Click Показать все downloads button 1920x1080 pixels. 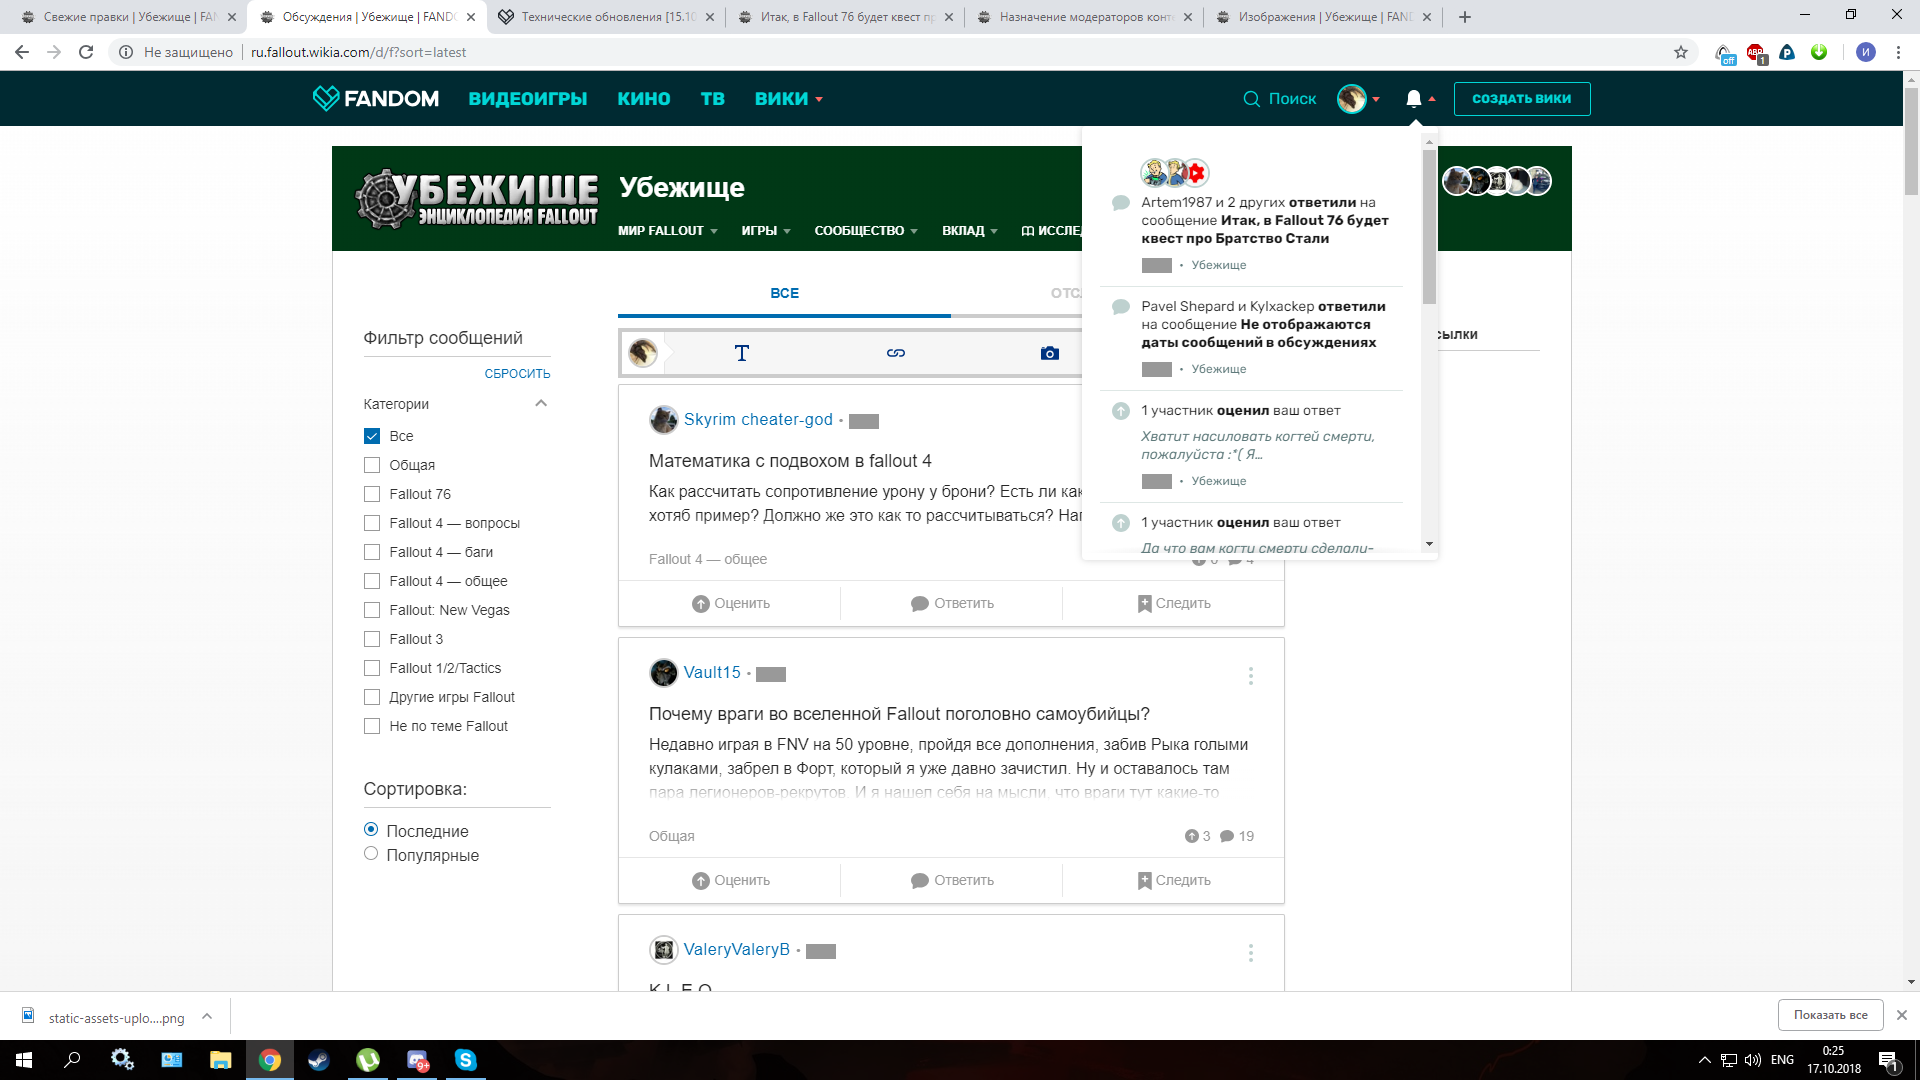[x=1830, y=1014]
